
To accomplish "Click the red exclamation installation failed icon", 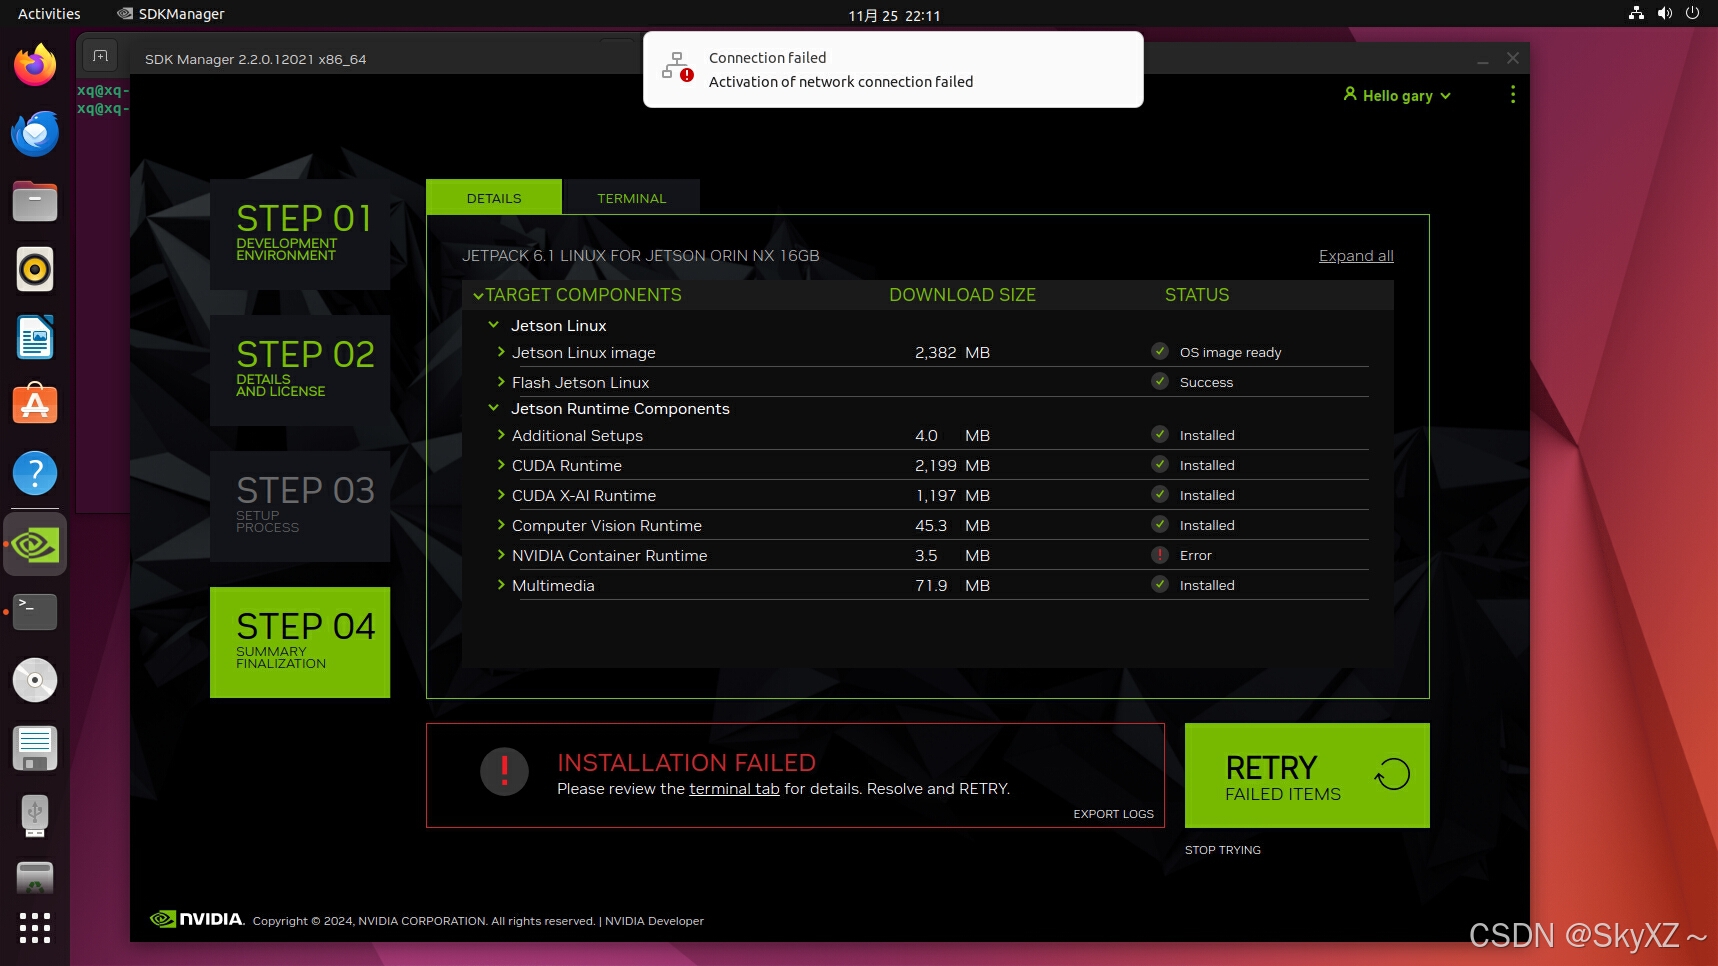I will tap(504, 772).
